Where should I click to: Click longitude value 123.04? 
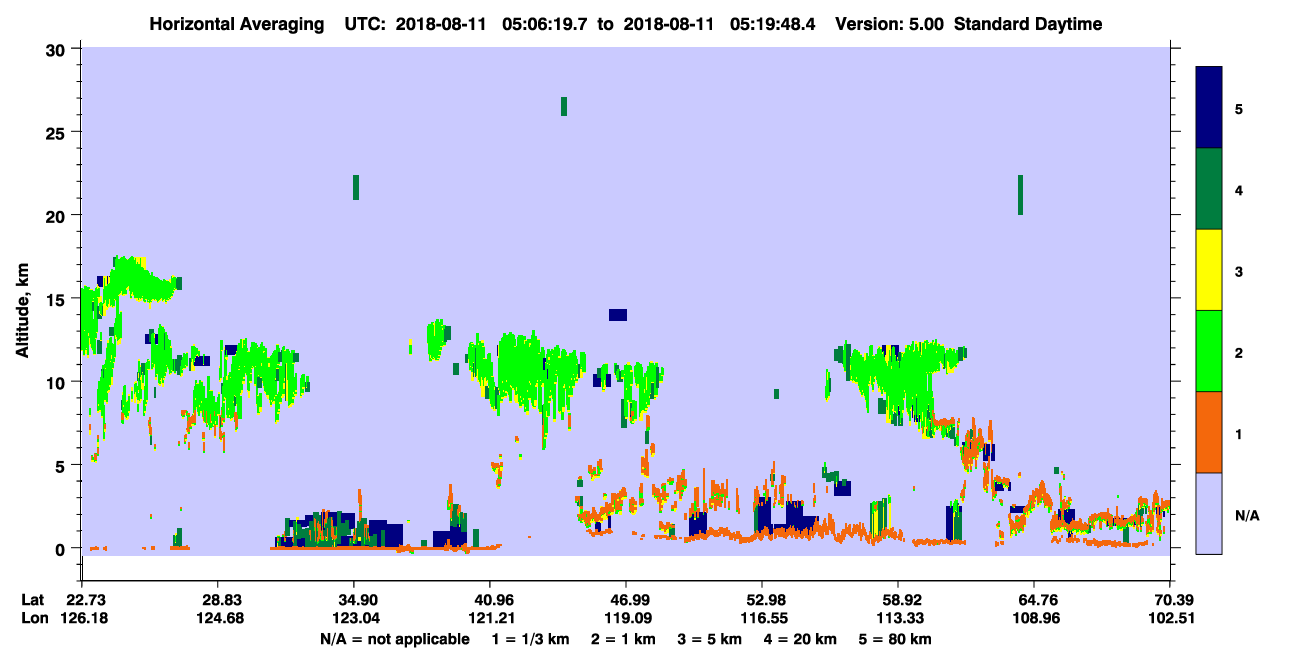pyautogui.click(x=354, y=618)
